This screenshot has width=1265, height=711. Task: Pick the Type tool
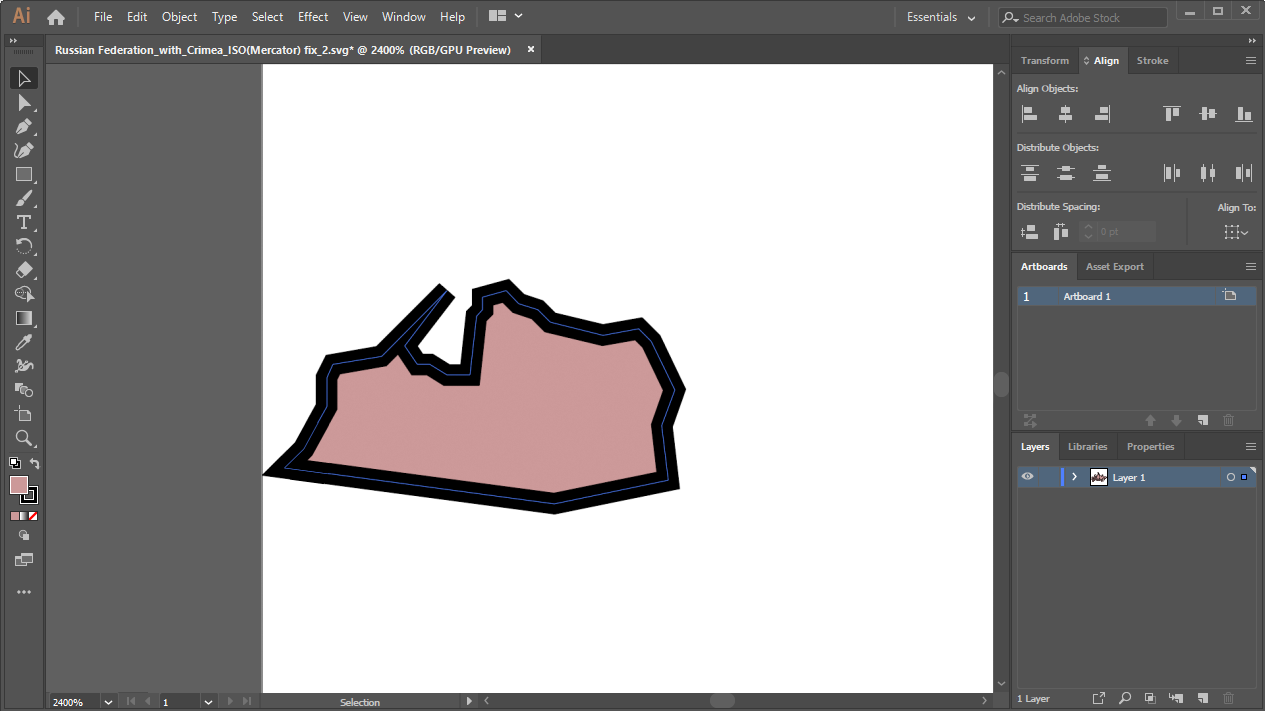click(x=24, y=222)
